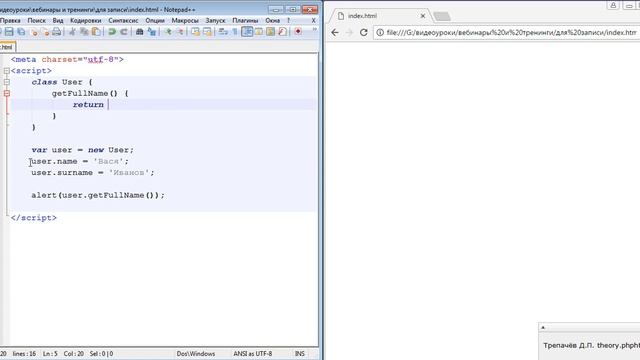Toggle synchronized vertical scrolling icon
This screenshot has width=640, height=360.
196,31
